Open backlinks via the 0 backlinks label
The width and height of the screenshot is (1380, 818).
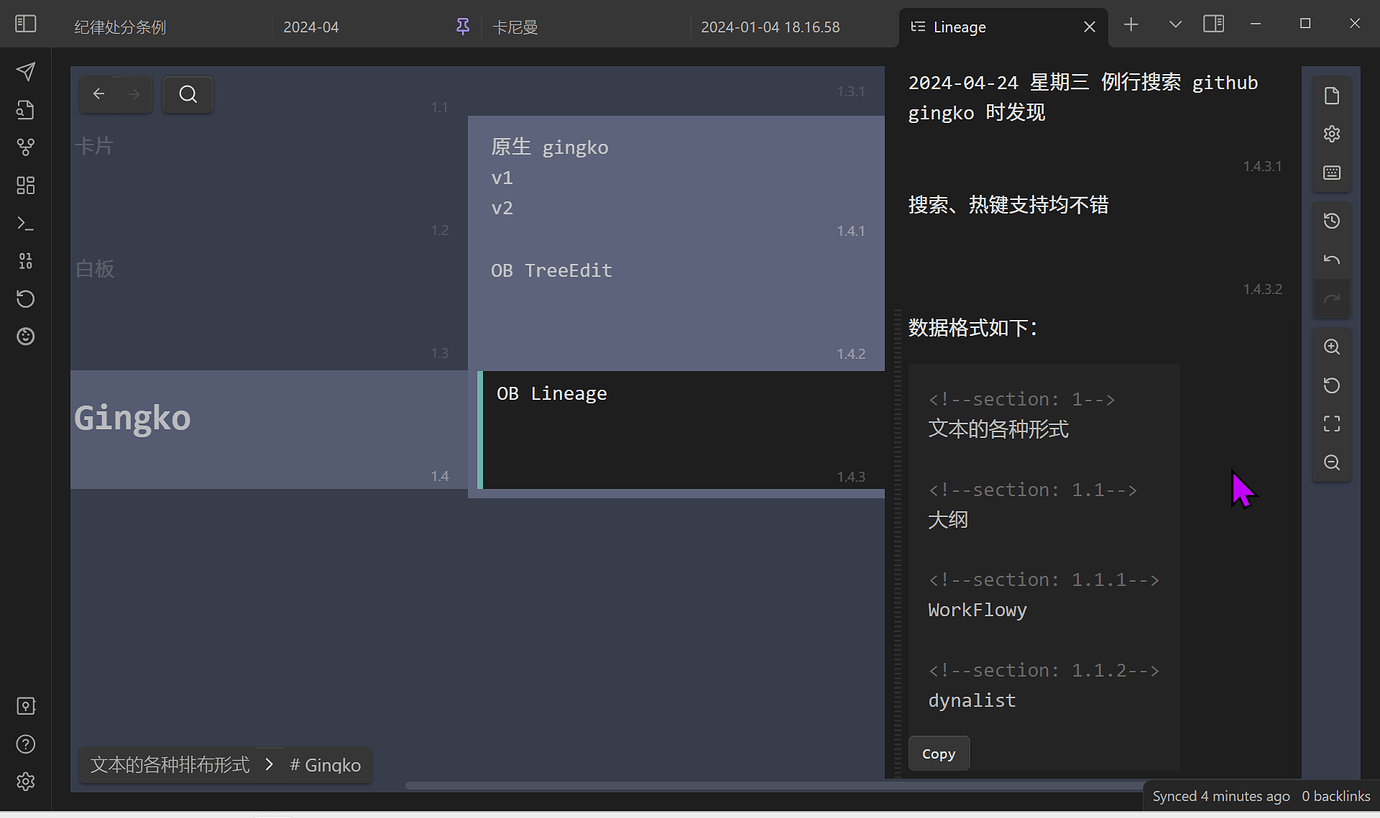[x=1335, y=795]
